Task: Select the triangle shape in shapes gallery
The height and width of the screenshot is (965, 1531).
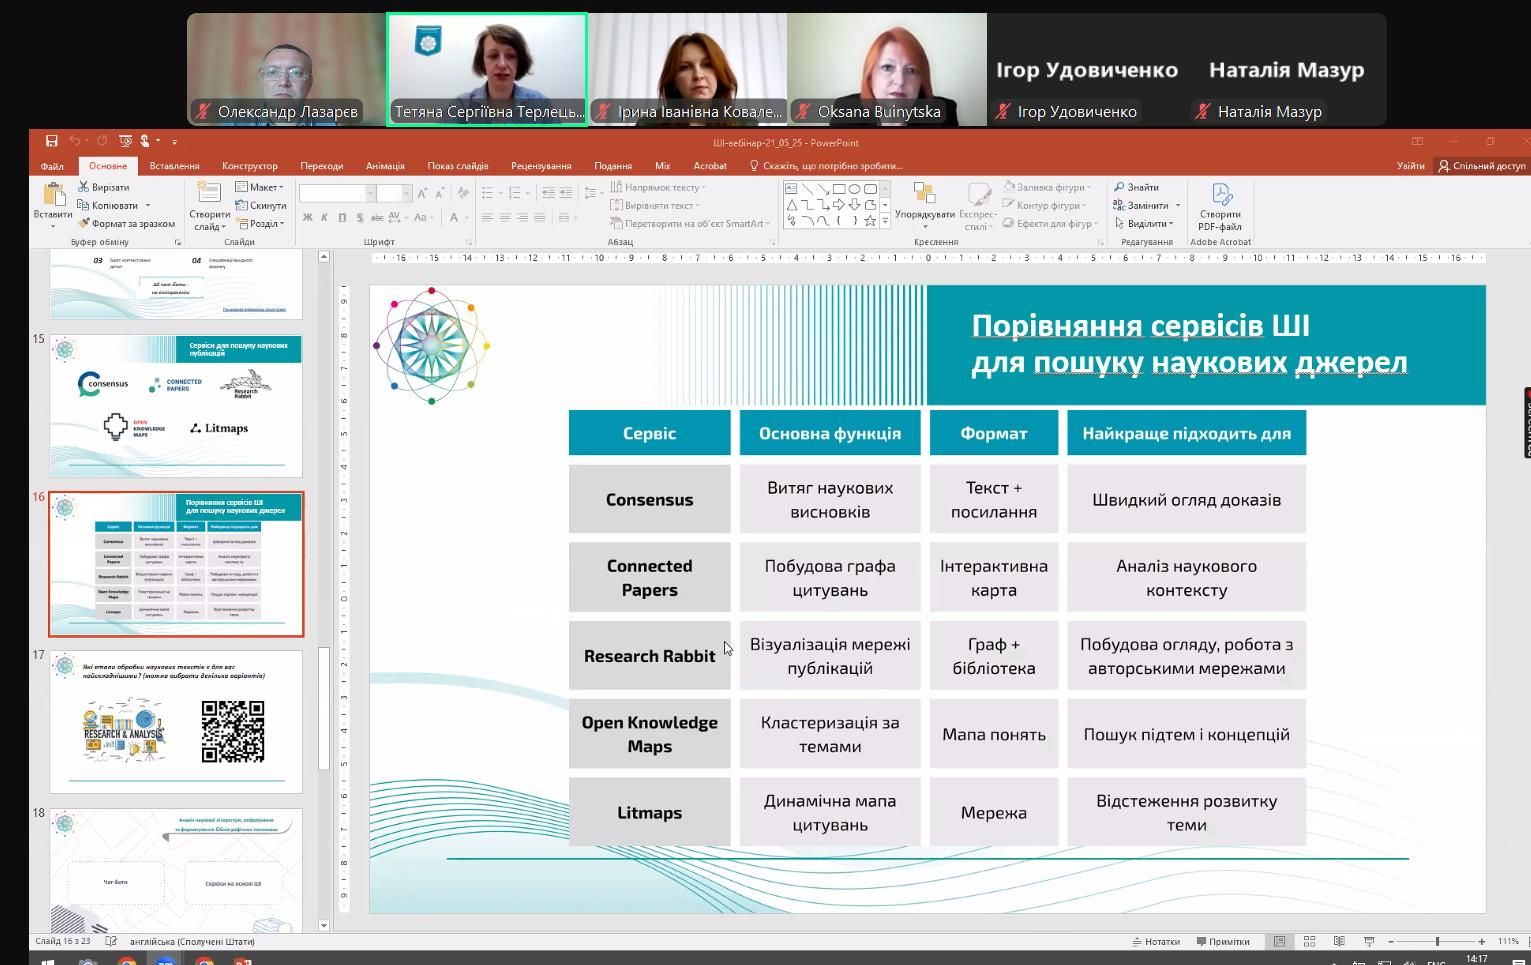Action: pos(791,204)
